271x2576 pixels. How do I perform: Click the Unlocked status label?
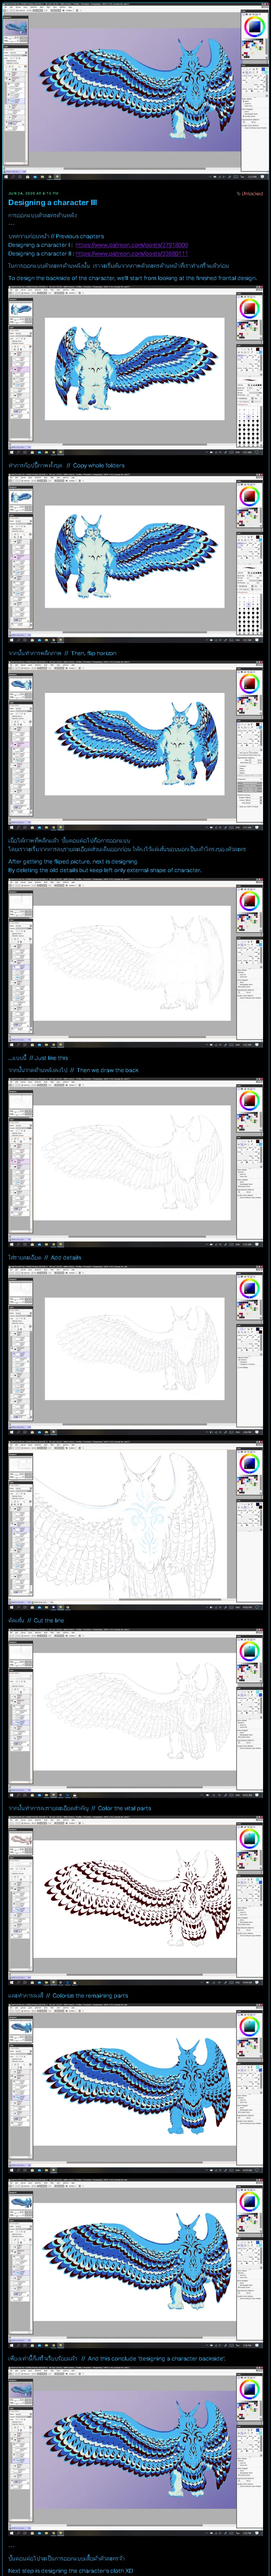coord(250,194)
